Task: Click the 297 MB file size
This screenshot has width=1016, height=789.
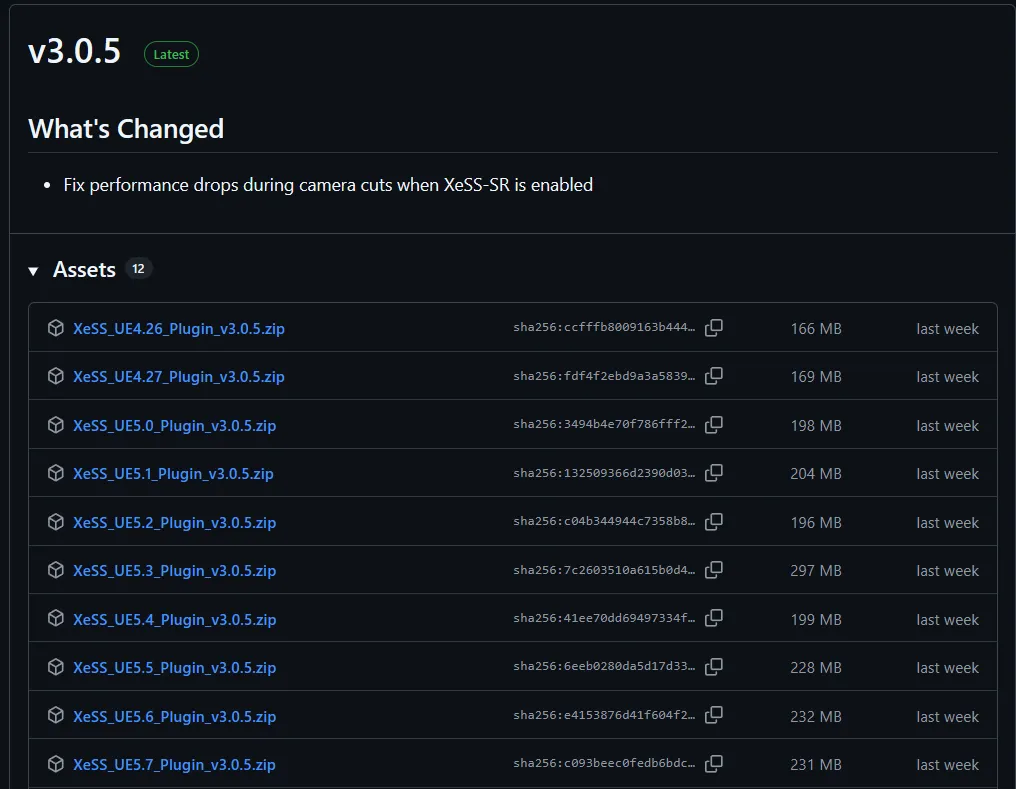Action: (x=816, y=571)
